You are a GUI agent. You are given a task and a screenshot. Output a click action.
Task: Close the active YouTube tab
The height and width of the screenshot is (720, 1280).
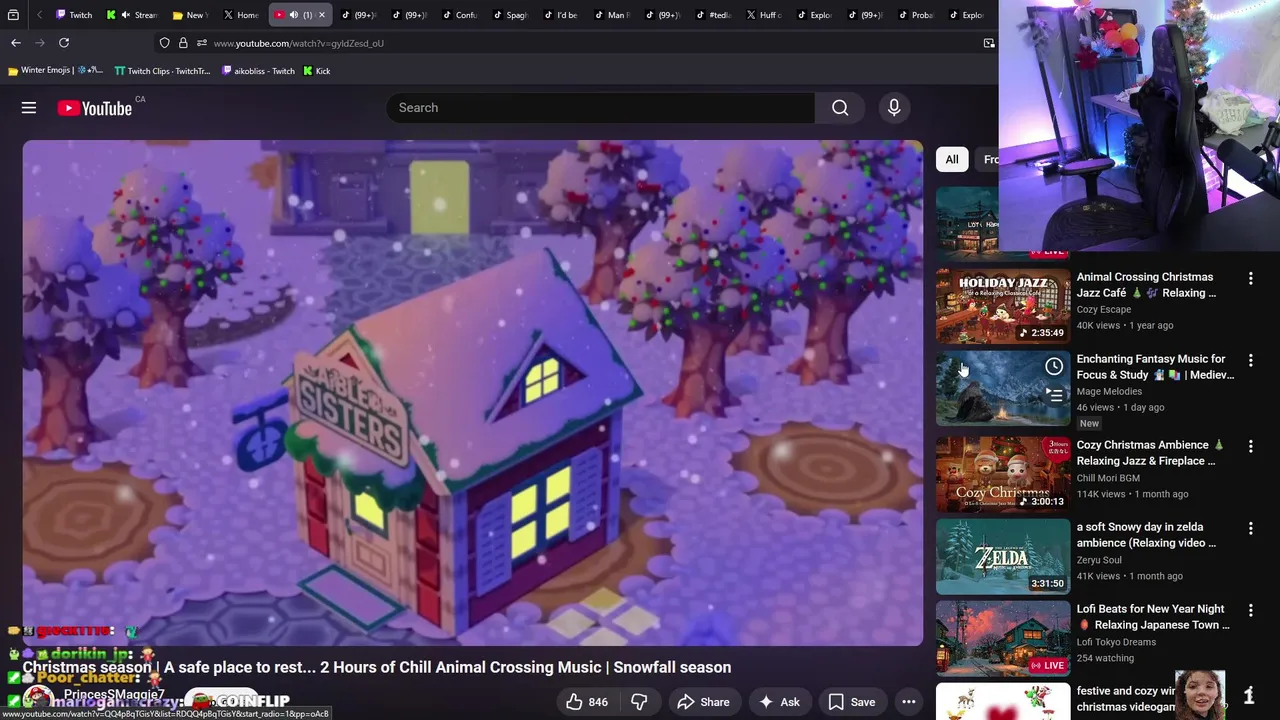pyautogui.click(x=322, y=15)
